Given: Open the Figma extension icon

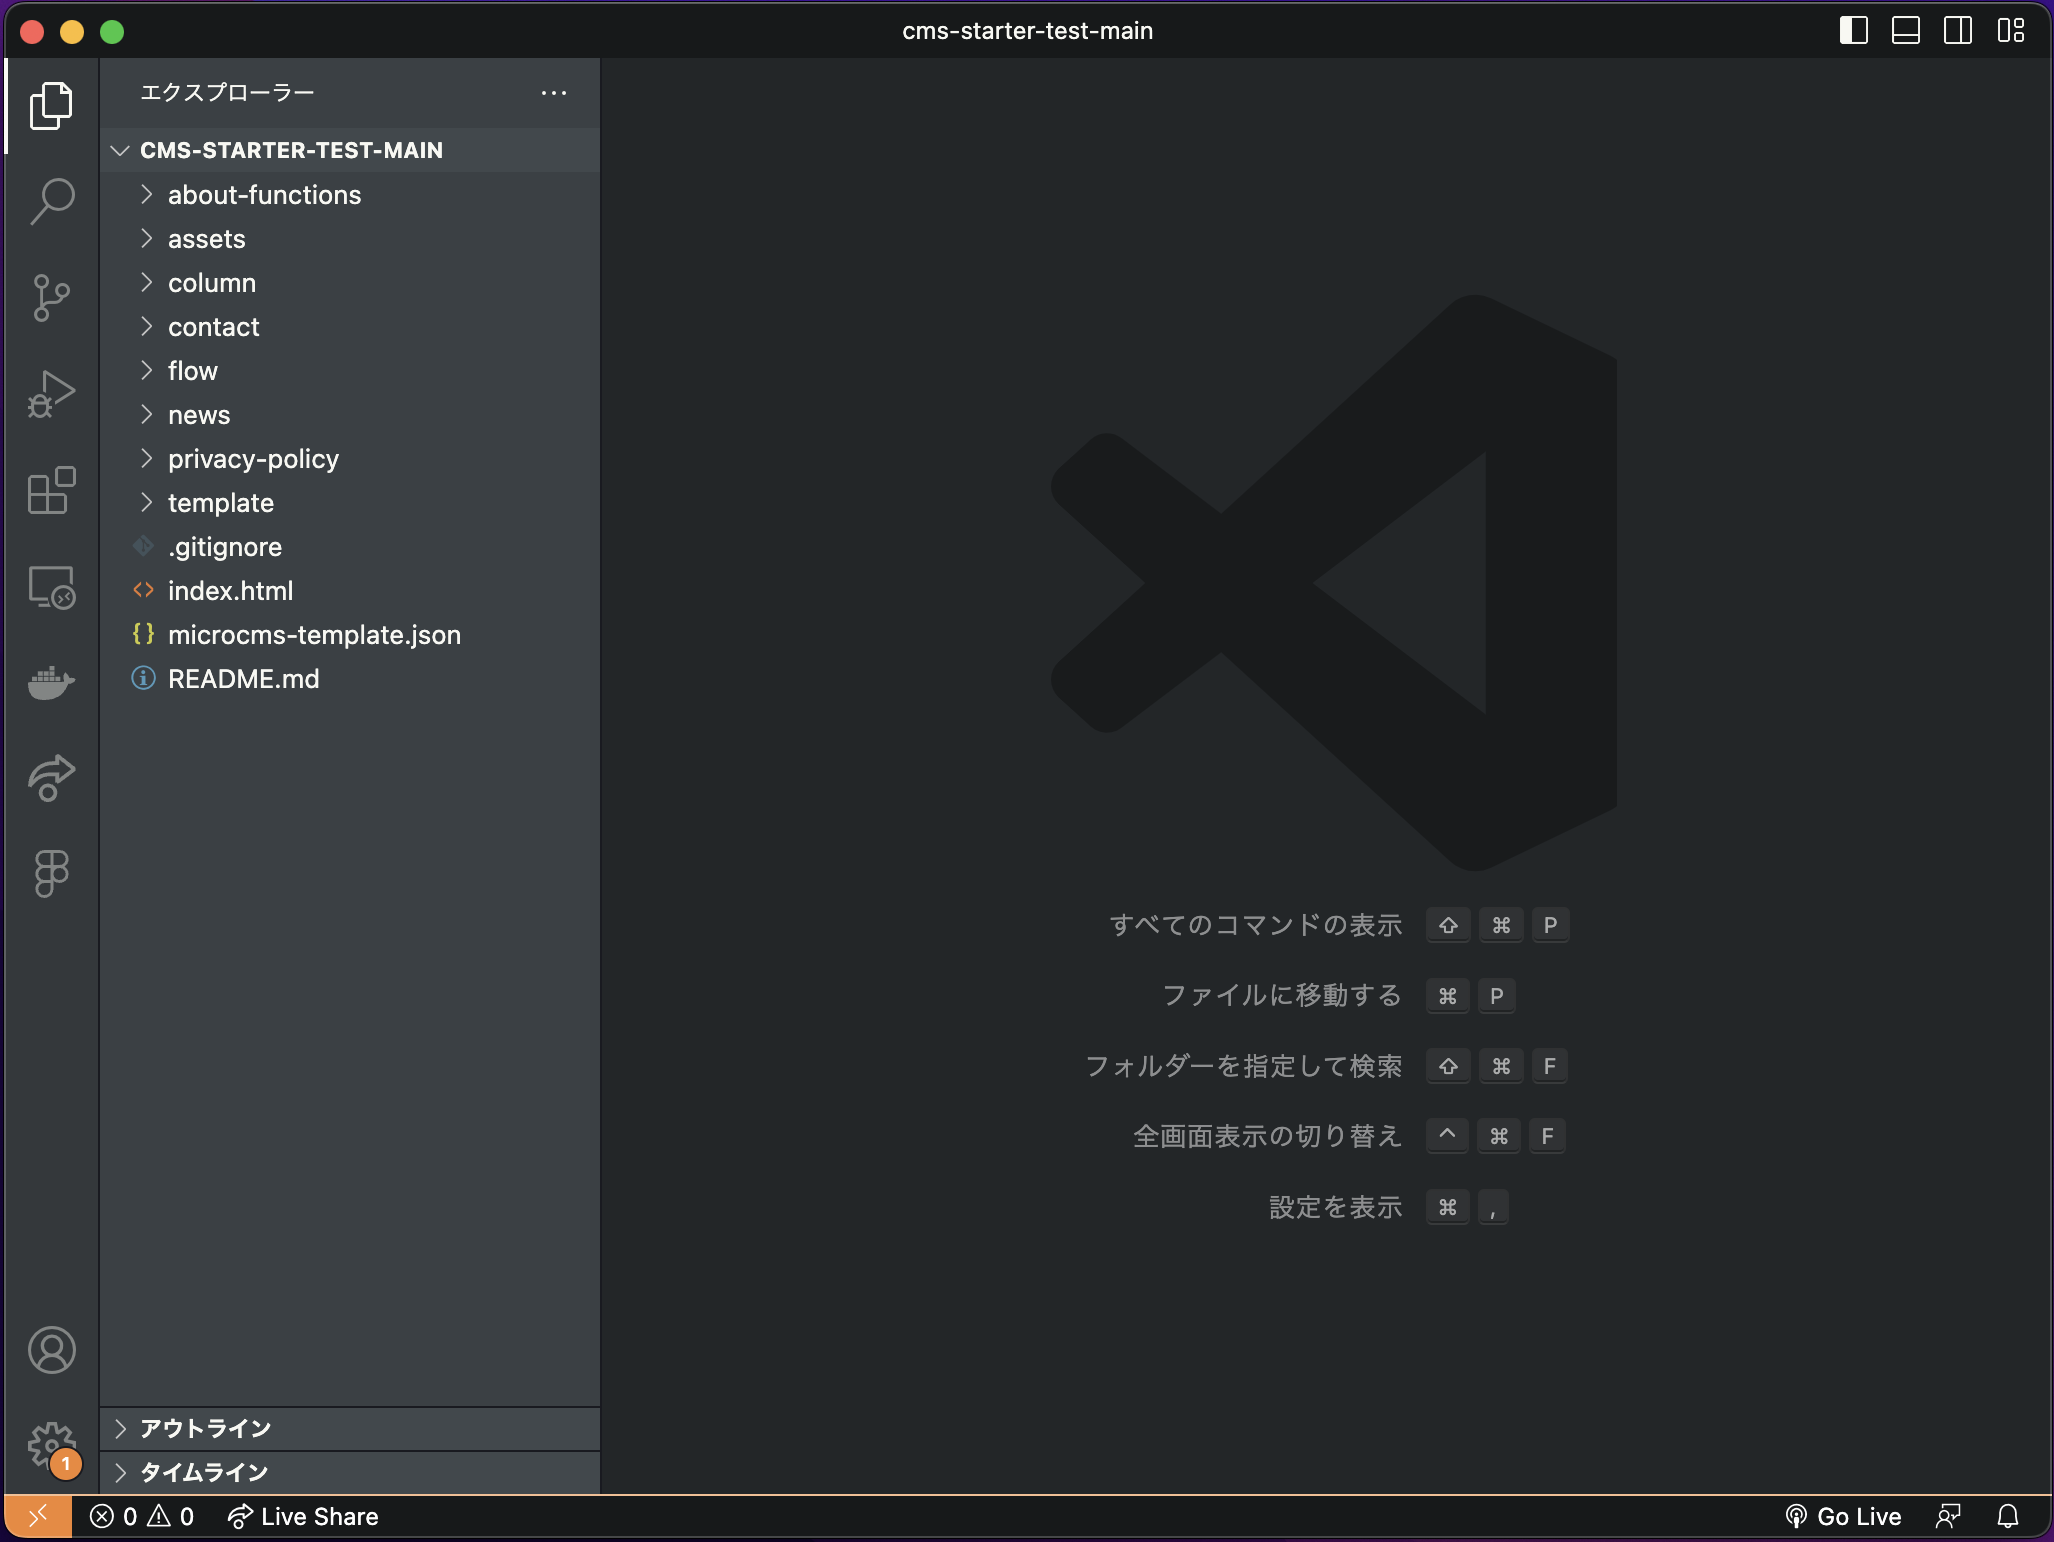Looking at the screenshot, I should pyautogui.click(x=52, y=874).
